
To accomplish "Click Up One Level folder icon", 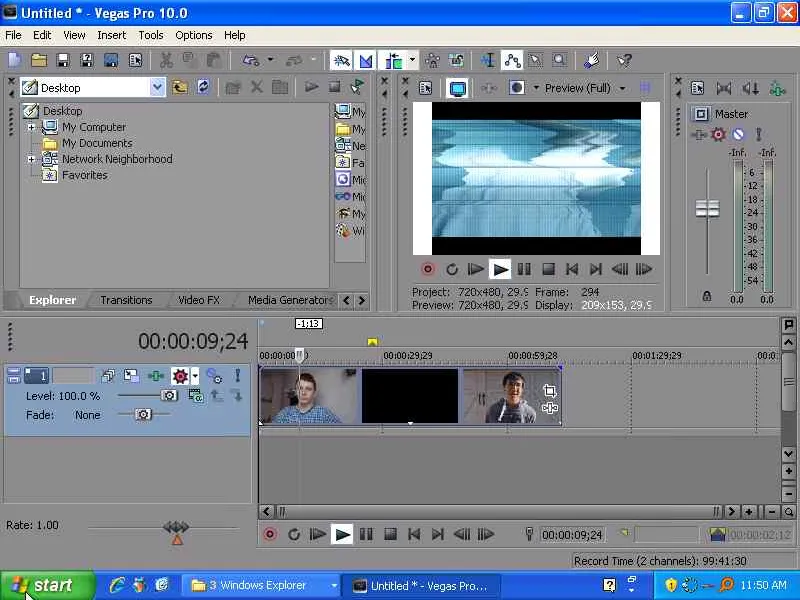I will (179, 88).
